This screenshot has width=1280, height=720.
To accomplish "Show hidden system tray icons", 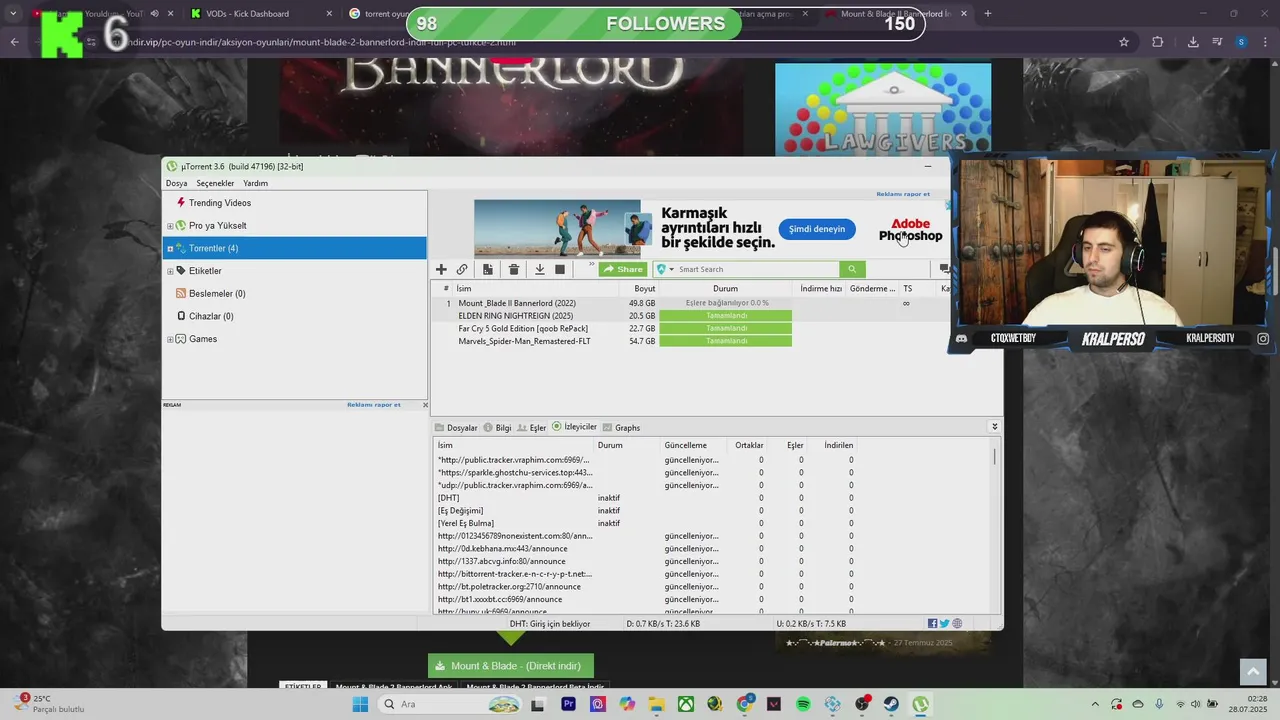I will point(1095,704).
